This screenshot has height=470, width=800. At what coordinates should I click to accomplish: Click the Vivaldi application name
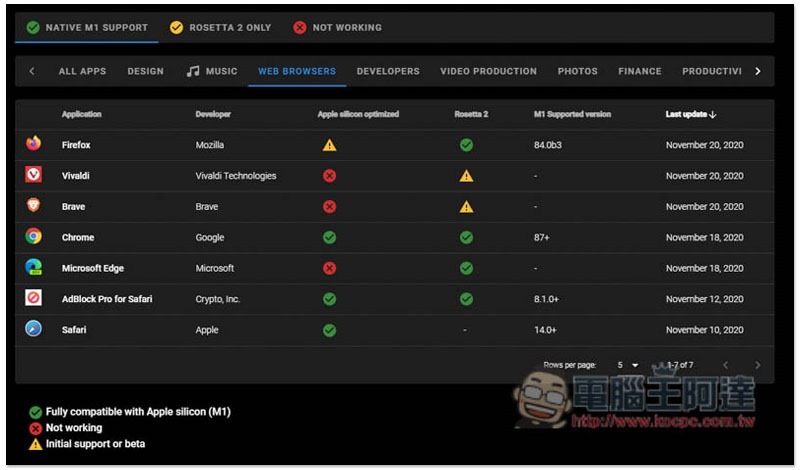tap(76, 176)
